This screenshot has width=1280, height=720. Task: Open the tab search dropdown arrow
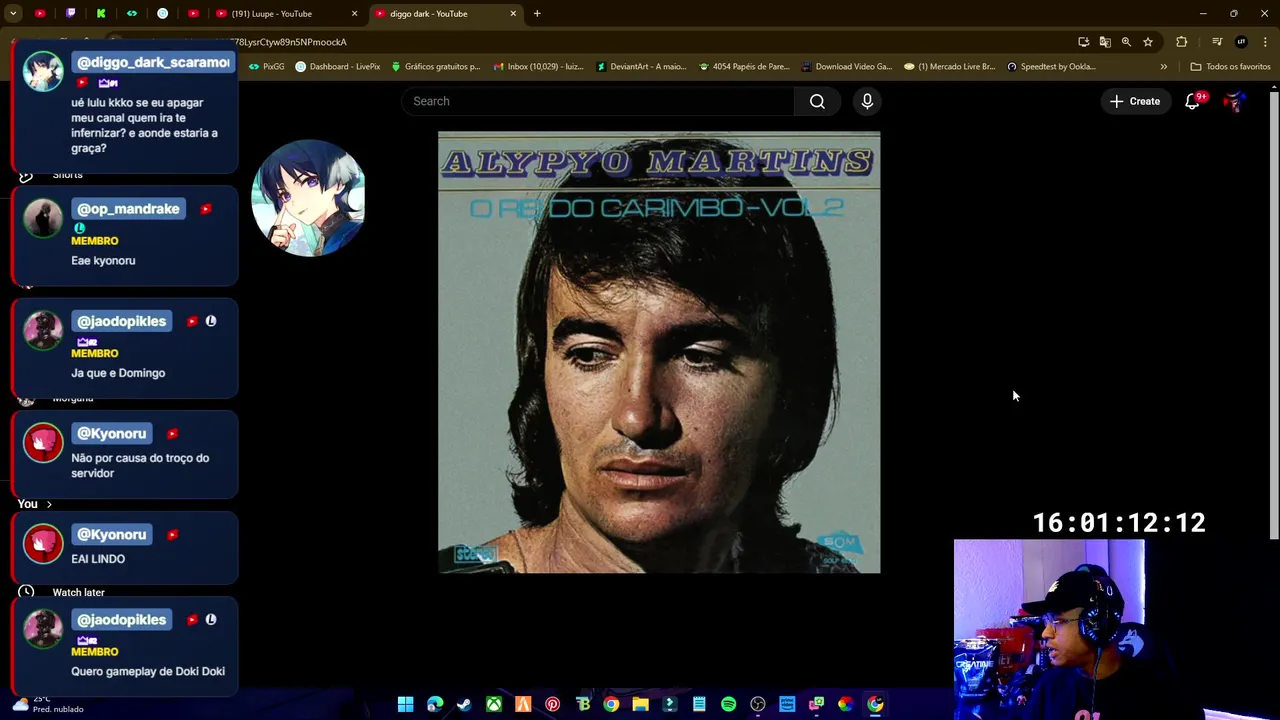13,14
